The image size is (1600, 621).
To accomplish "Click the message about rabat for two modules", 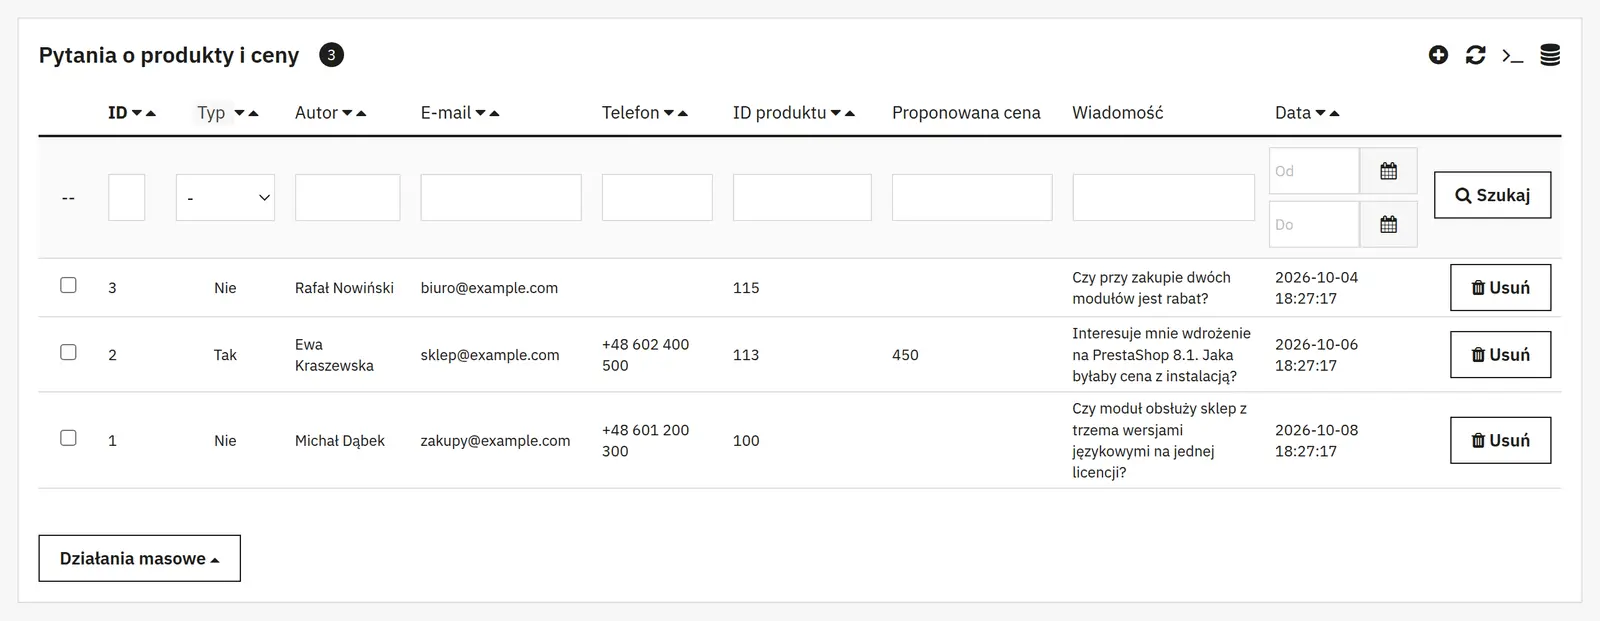I will pos(1151,288).
